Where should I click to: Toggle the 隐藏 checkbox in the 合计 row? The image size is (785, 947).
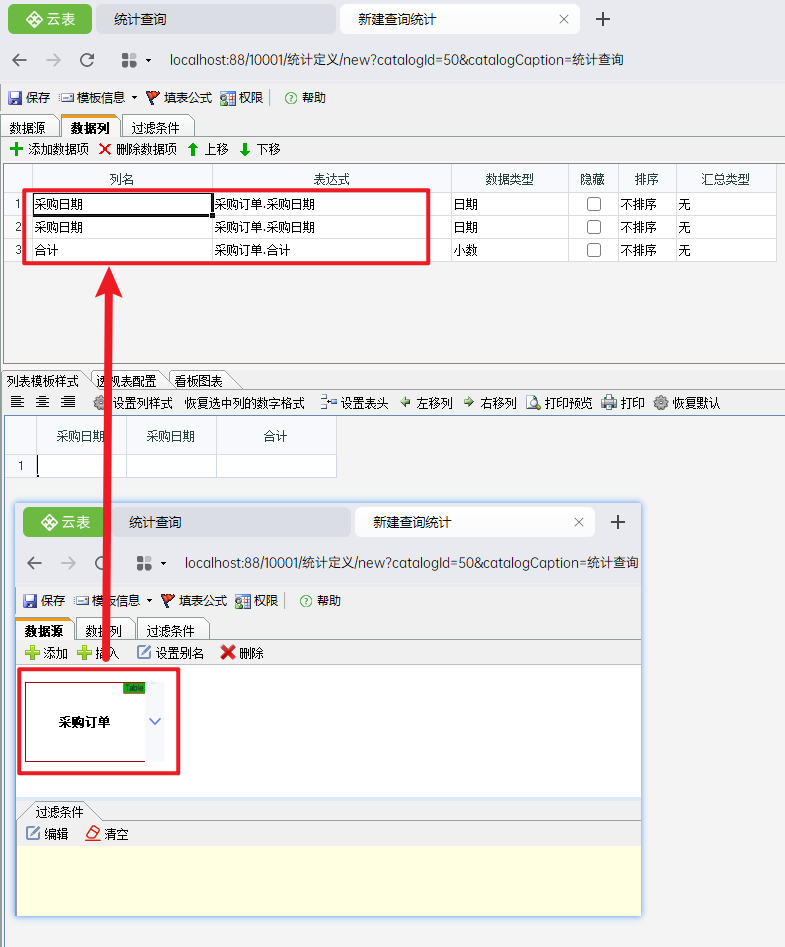[x=594, y=250]
